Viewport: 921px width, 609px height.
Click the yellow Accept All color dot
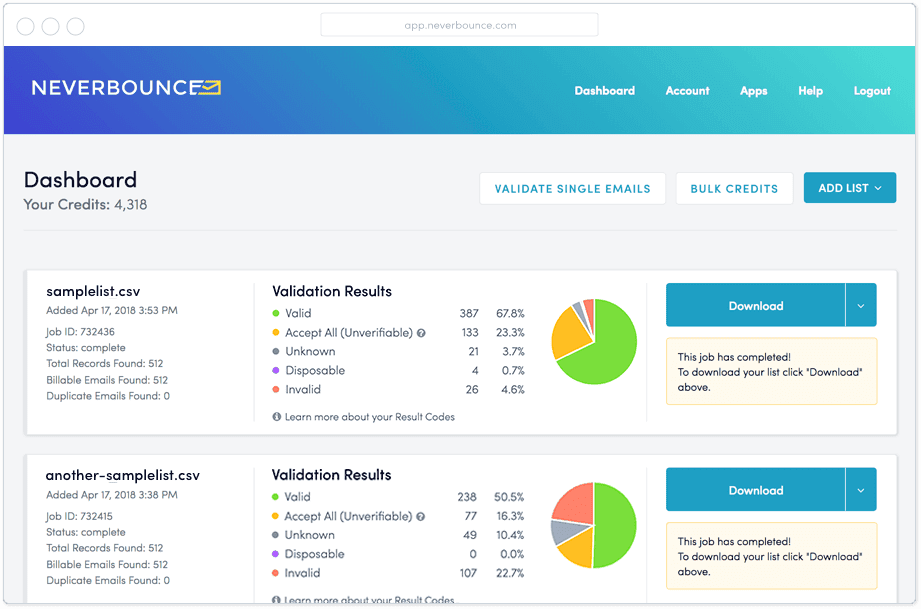pos(276,332)
